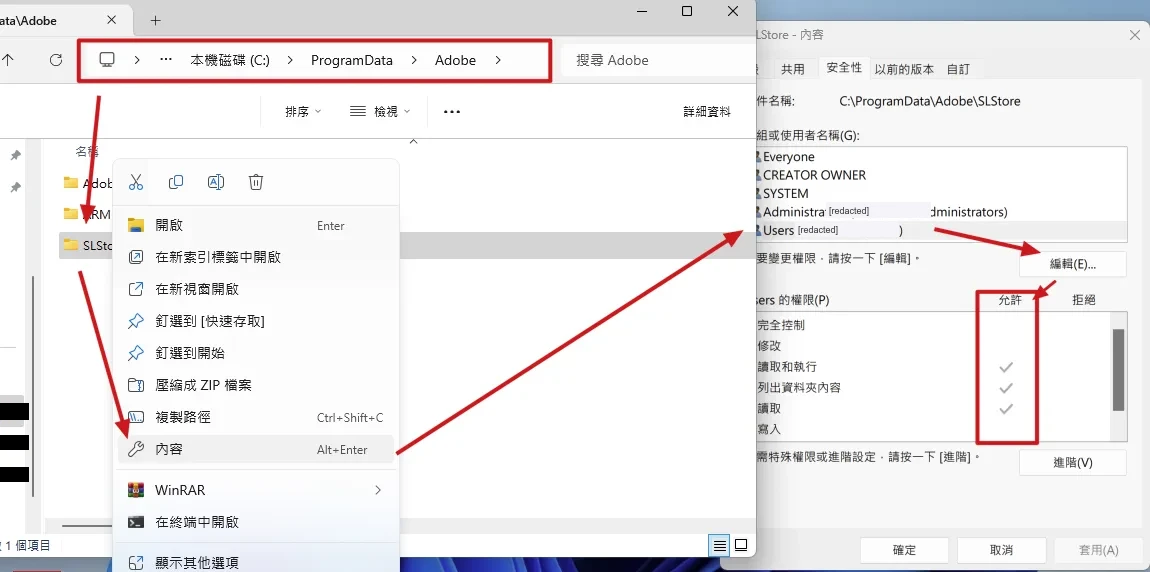Click the 取消 button
The image size is (1150, 572).
[x=1001, y=550]
